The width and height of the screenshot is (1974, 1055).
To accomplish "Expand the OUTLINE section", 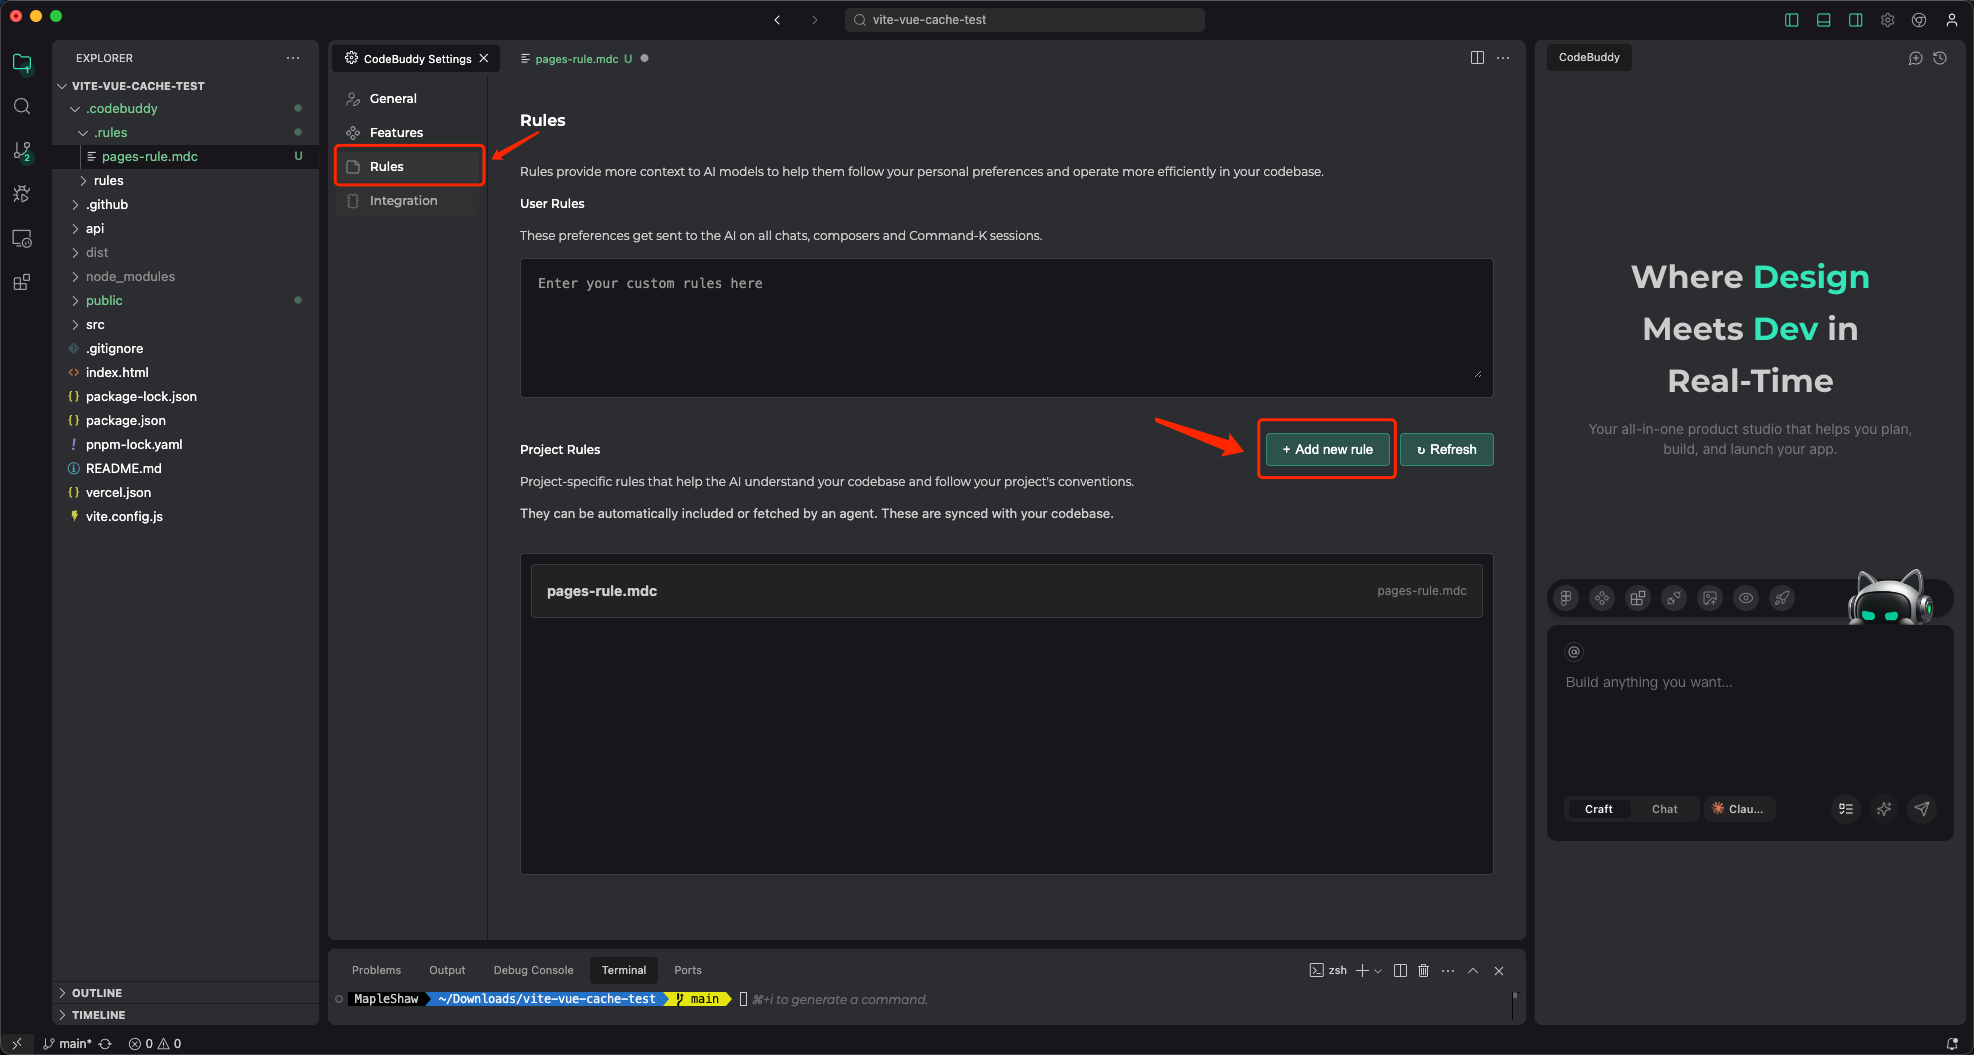I will point(97,993).
